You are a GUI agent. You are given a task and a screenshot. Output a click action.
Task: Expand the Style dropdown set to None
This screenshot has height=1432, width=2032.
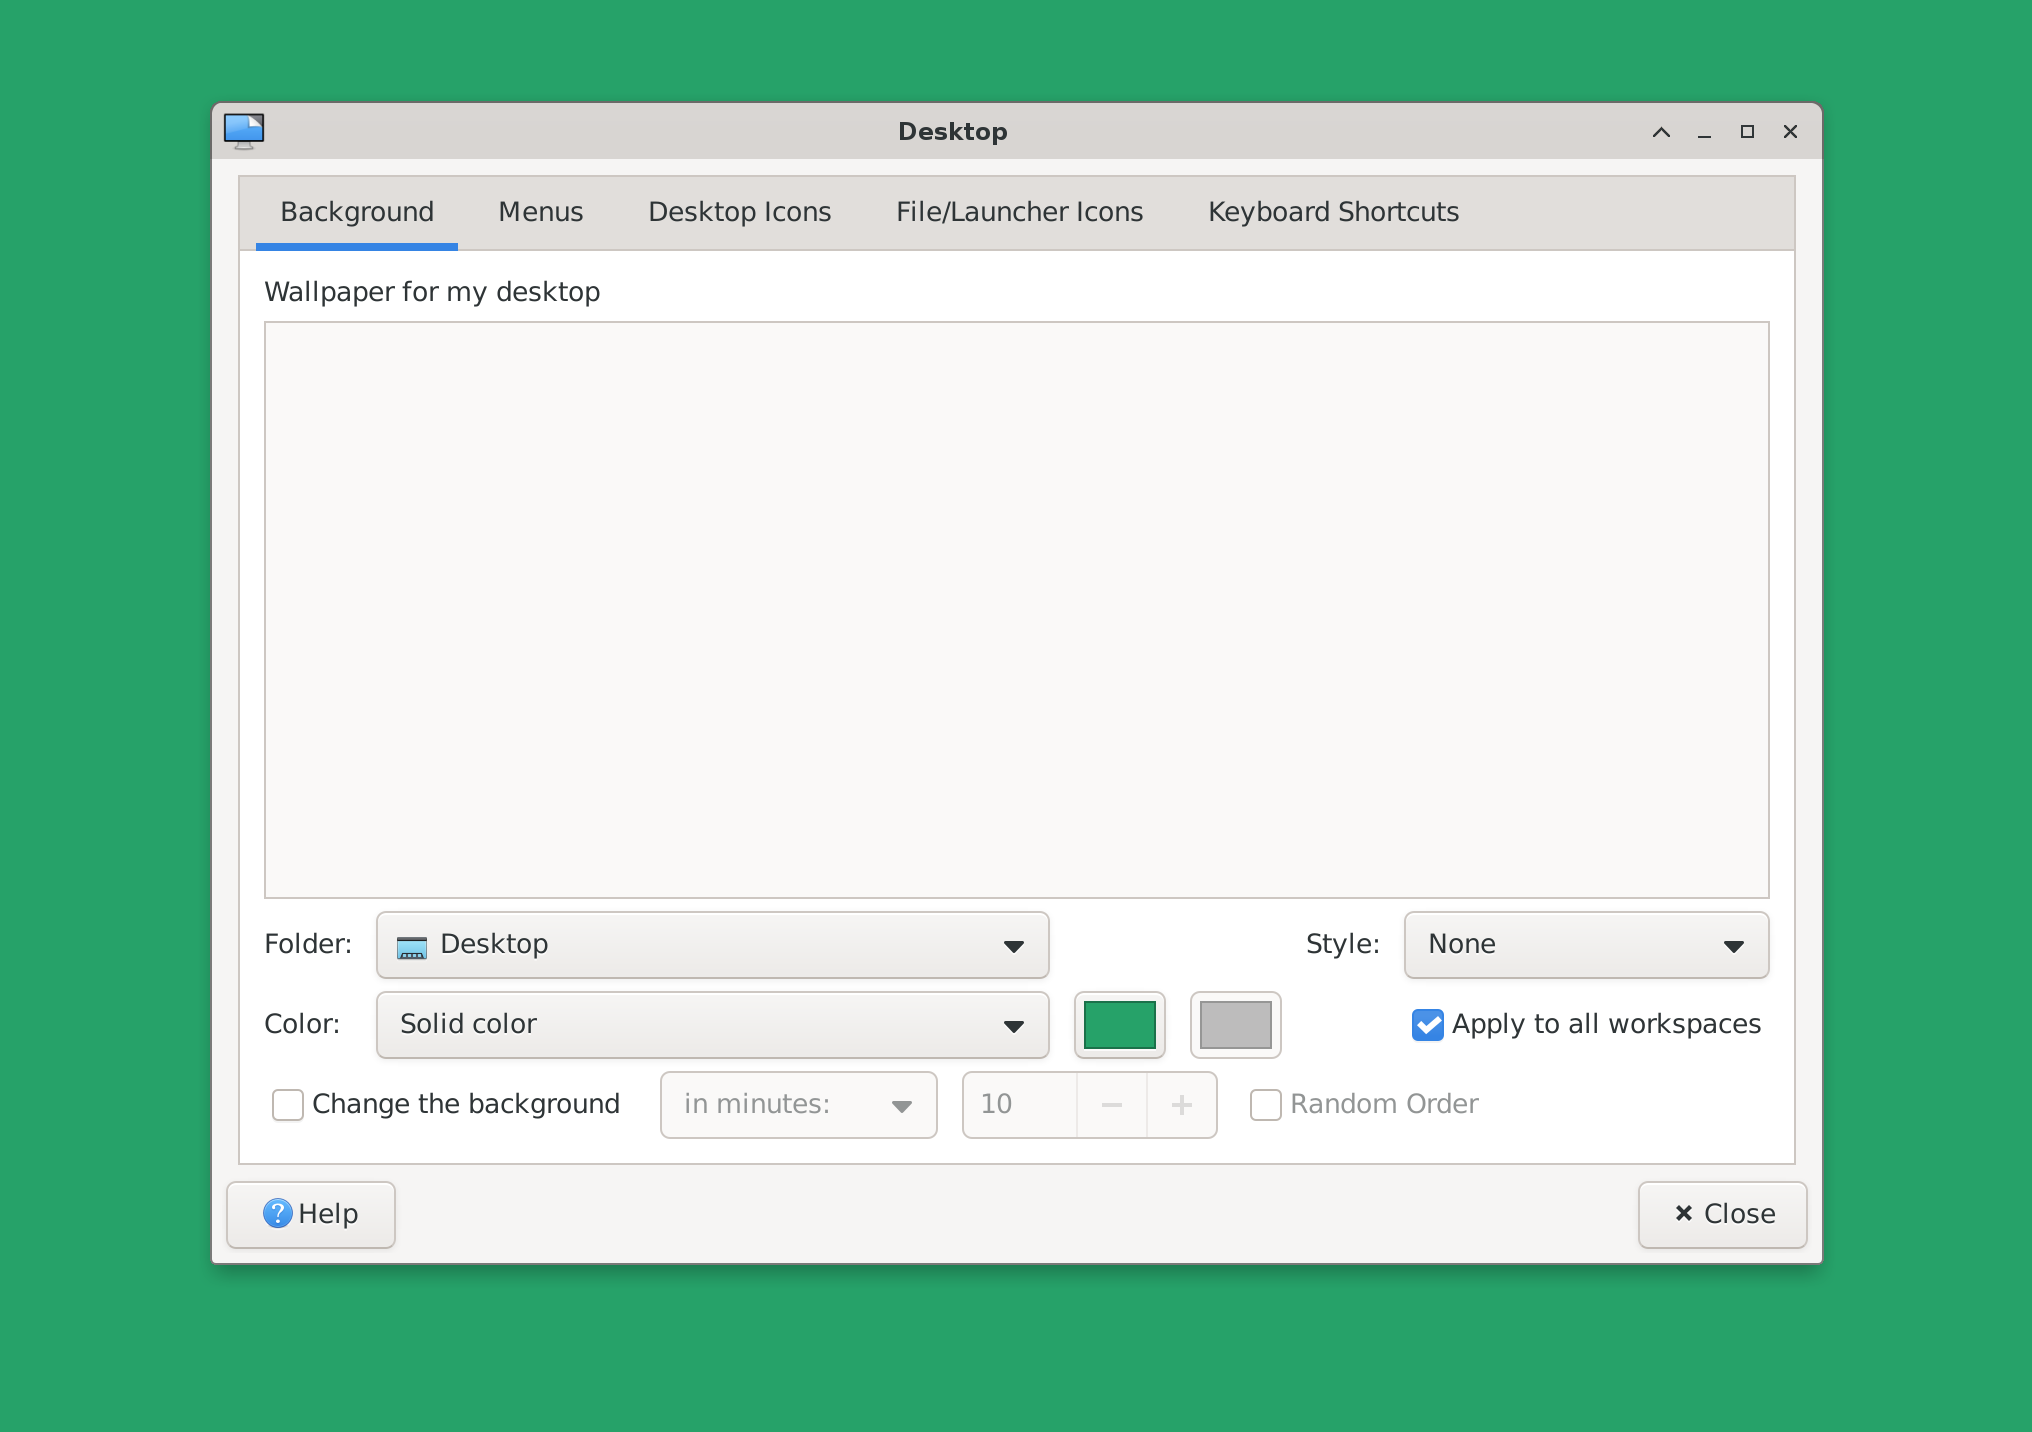pyautogui.click(x=1585, y=945)
